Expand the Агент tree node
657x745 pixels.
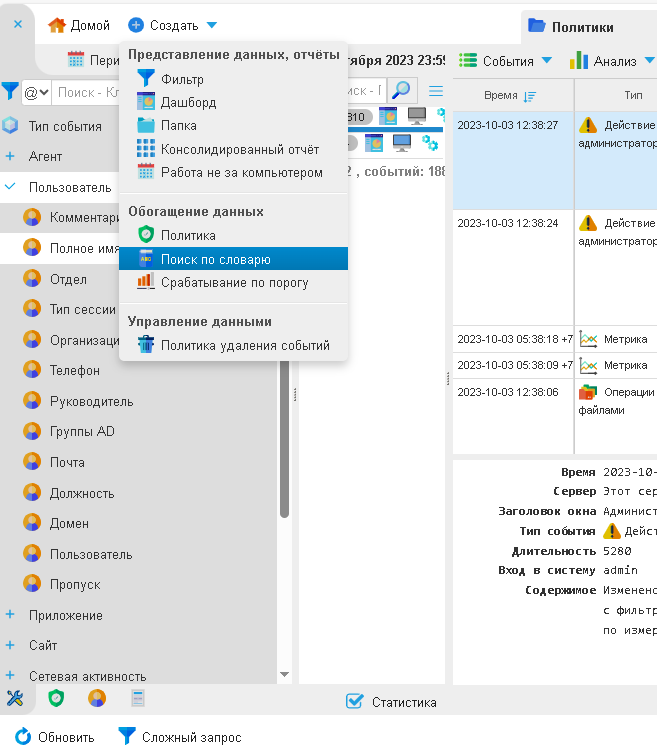point(10,156)
